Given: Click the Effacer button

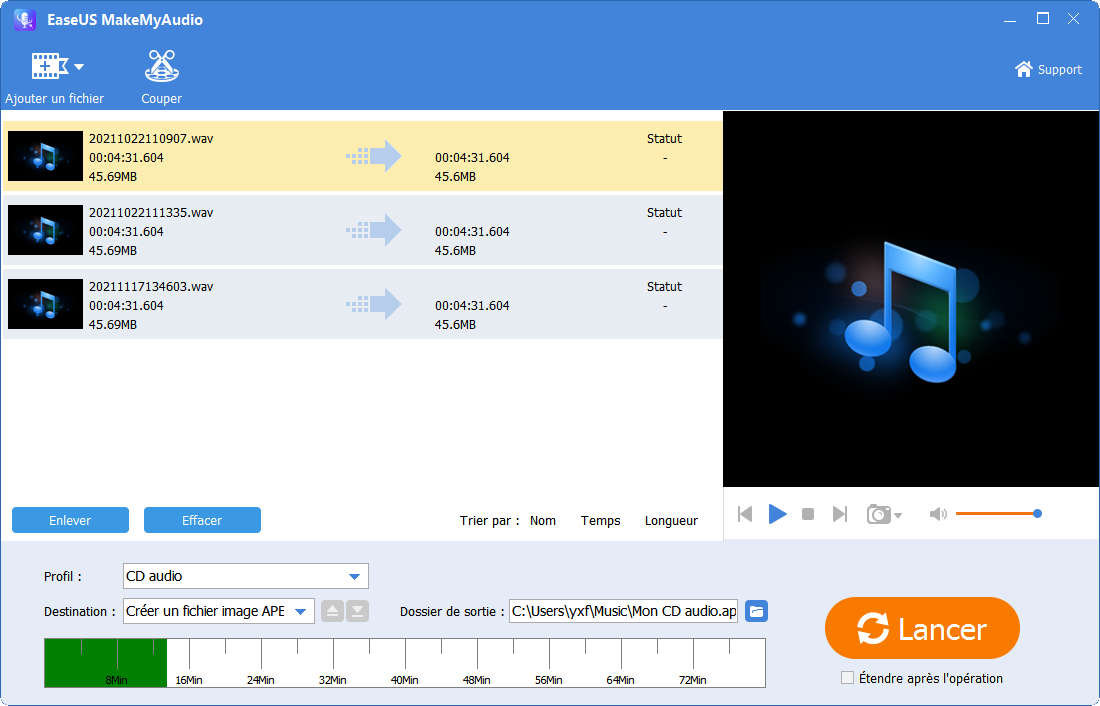Looking at the screenshot, I should point(202,520).
